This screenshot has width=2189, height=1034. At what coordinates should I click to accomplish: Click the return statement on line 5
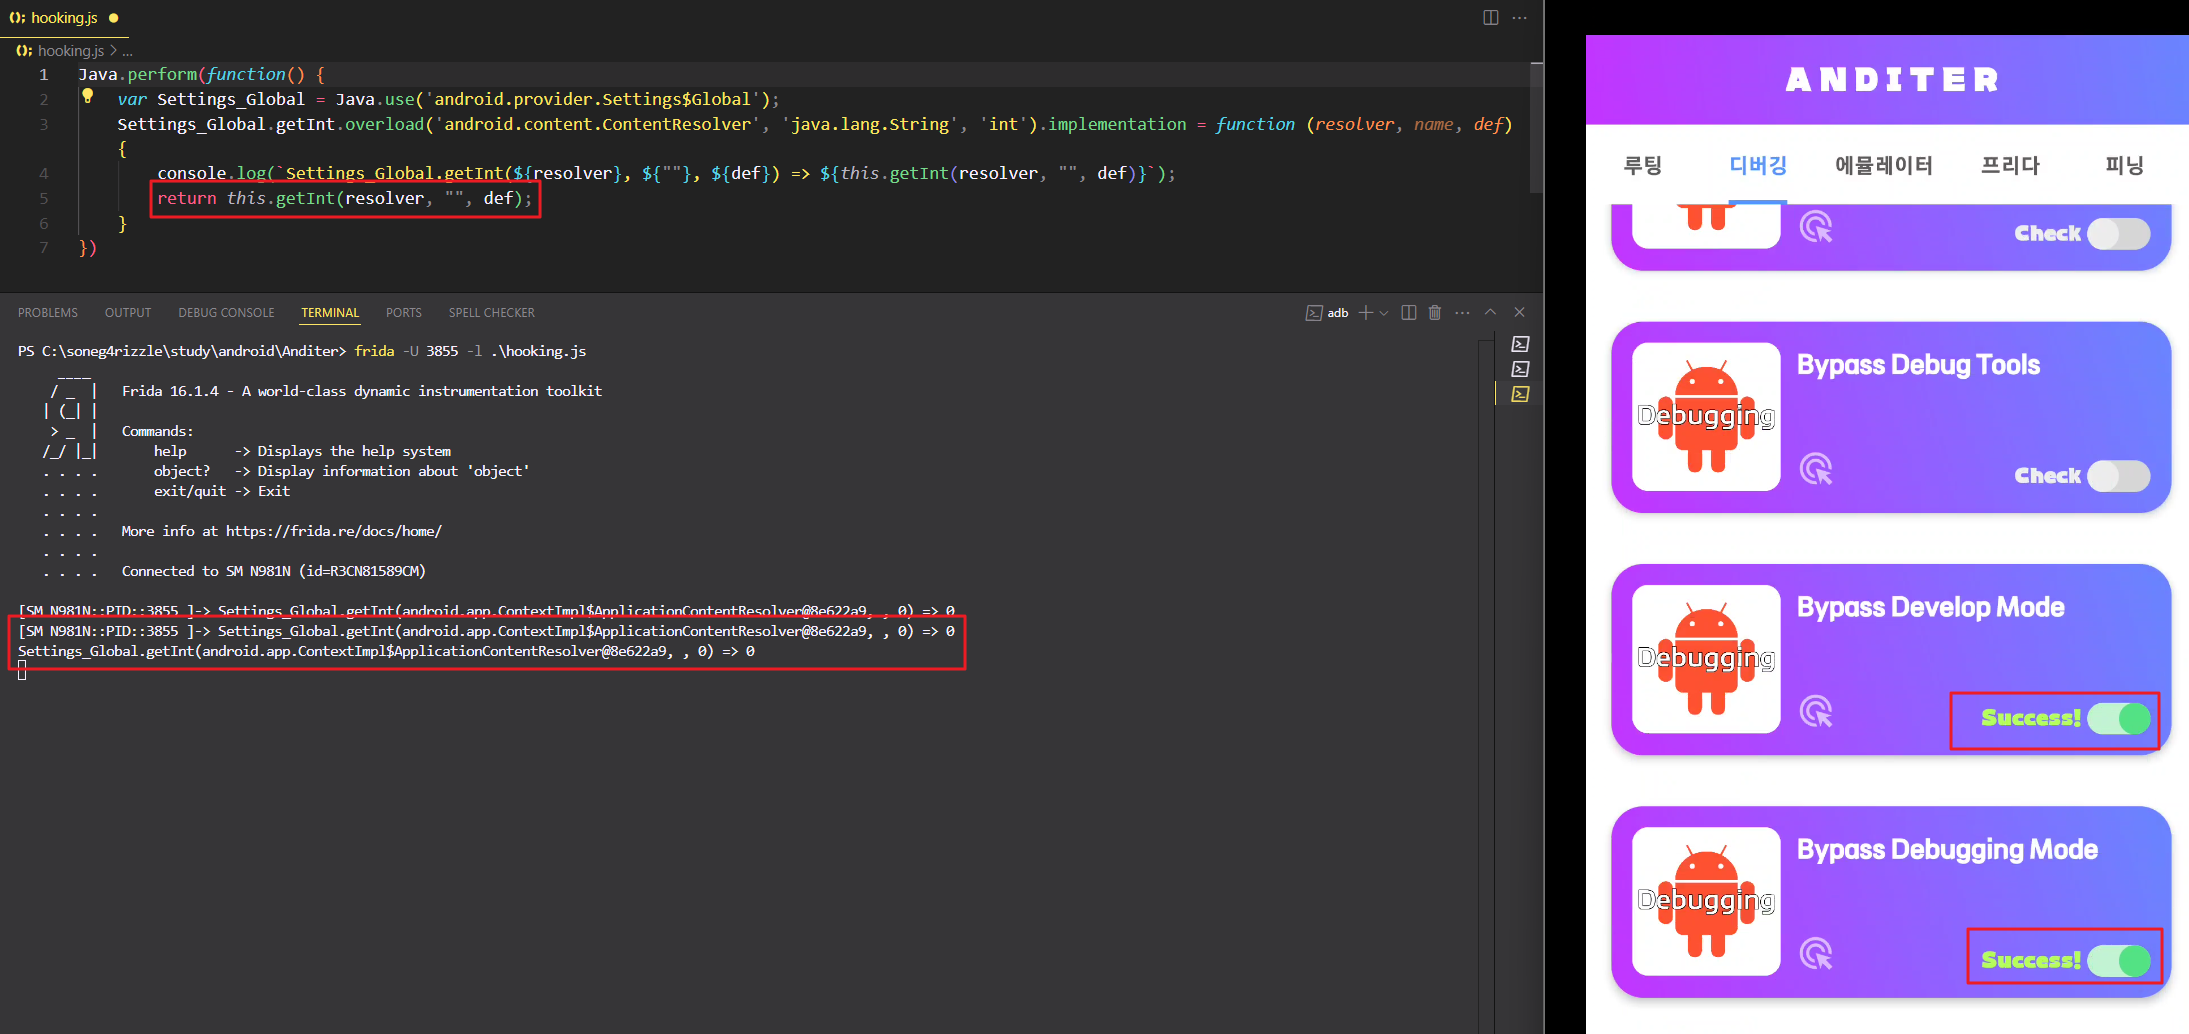click(344, 198)
